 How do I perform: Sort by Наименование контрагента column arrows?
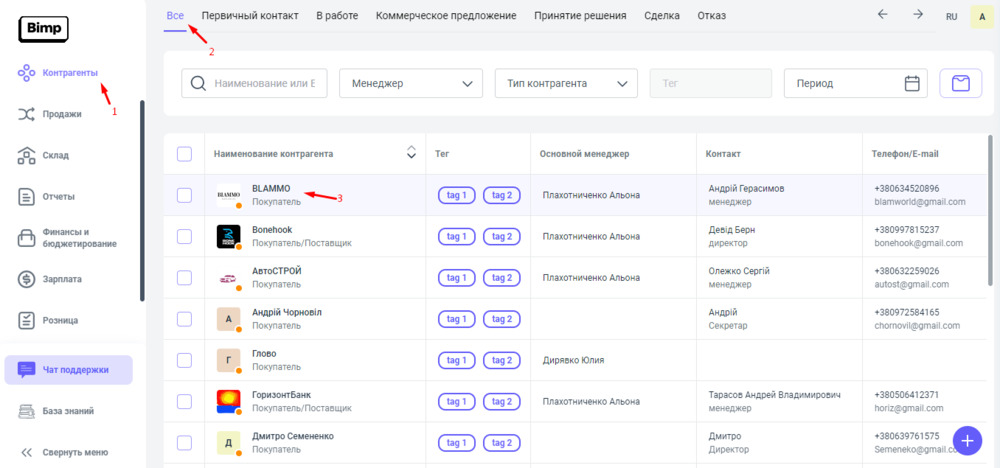click(410, 153)
